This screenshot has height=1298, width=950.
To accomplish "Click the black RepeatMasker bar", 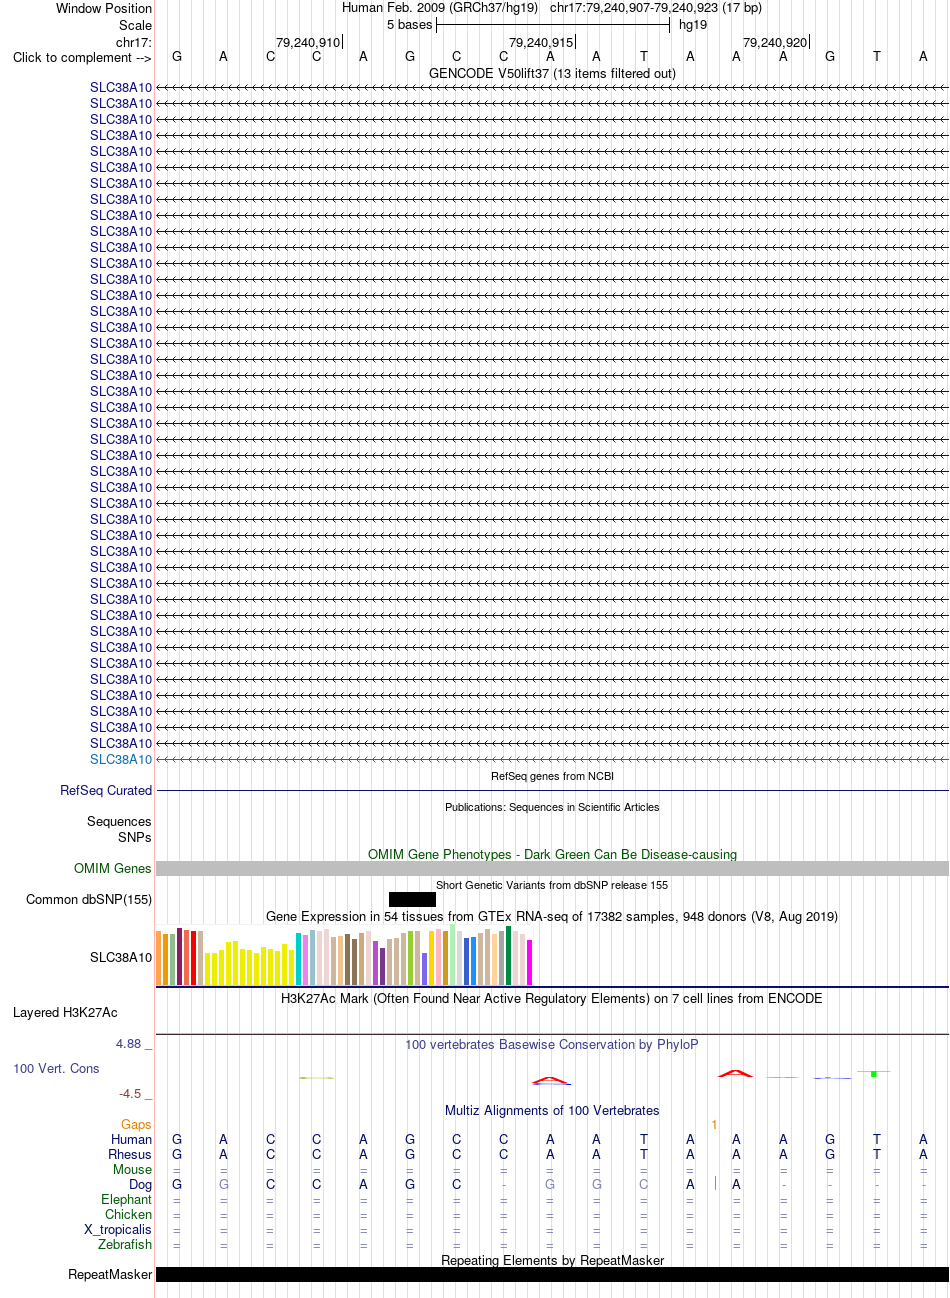I will [x=552, y=1274].
